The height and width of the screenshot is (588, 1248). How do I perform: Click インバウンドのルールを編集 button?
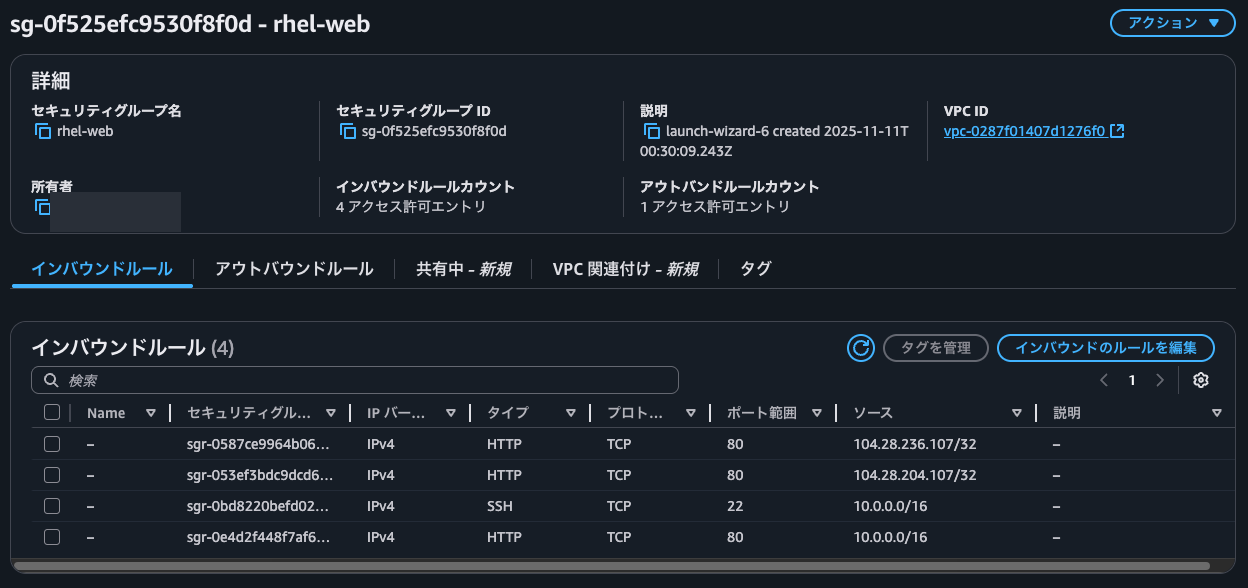1105,348
